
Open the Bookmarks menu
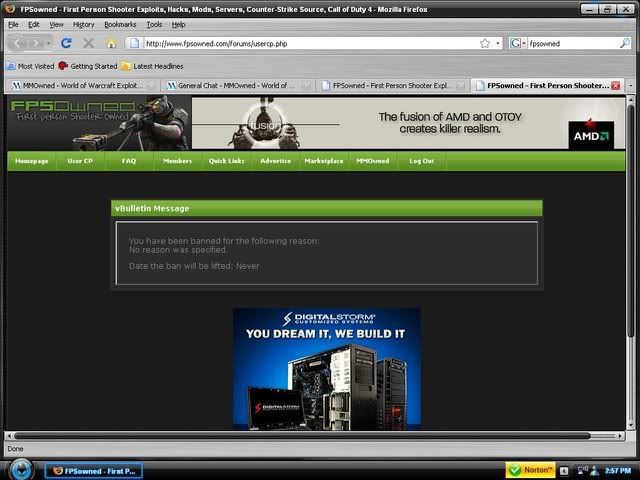[120, 24]
